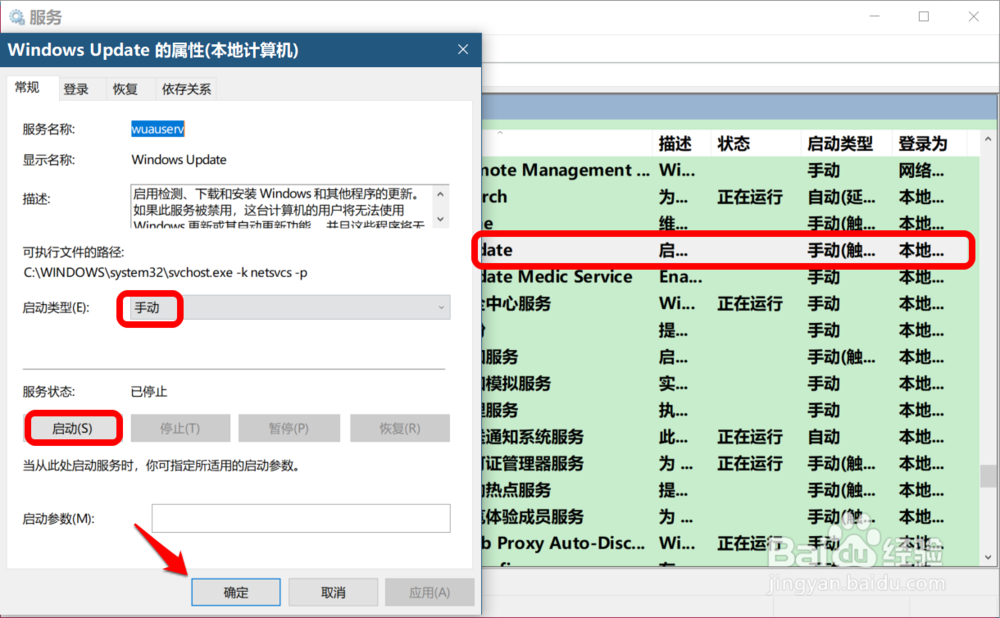Click Ena... description in Medic Service row
Image resolution: width=1000 pixels, height=618 pixels.
(x=680, y=277)
